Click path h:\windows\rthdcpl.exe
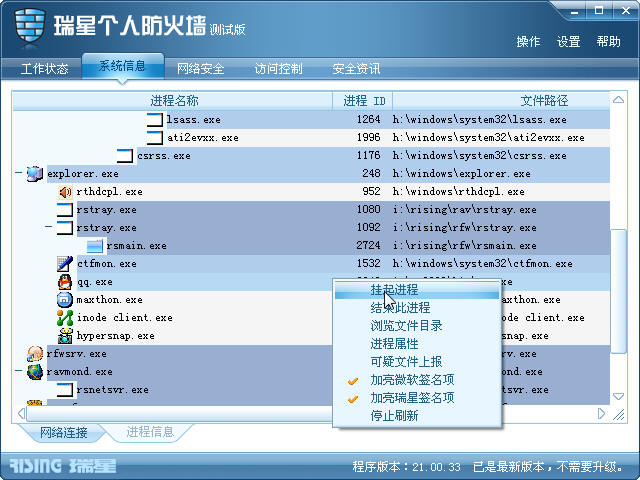The height and width of the screenshot is (480, 640). pos(458,191)
